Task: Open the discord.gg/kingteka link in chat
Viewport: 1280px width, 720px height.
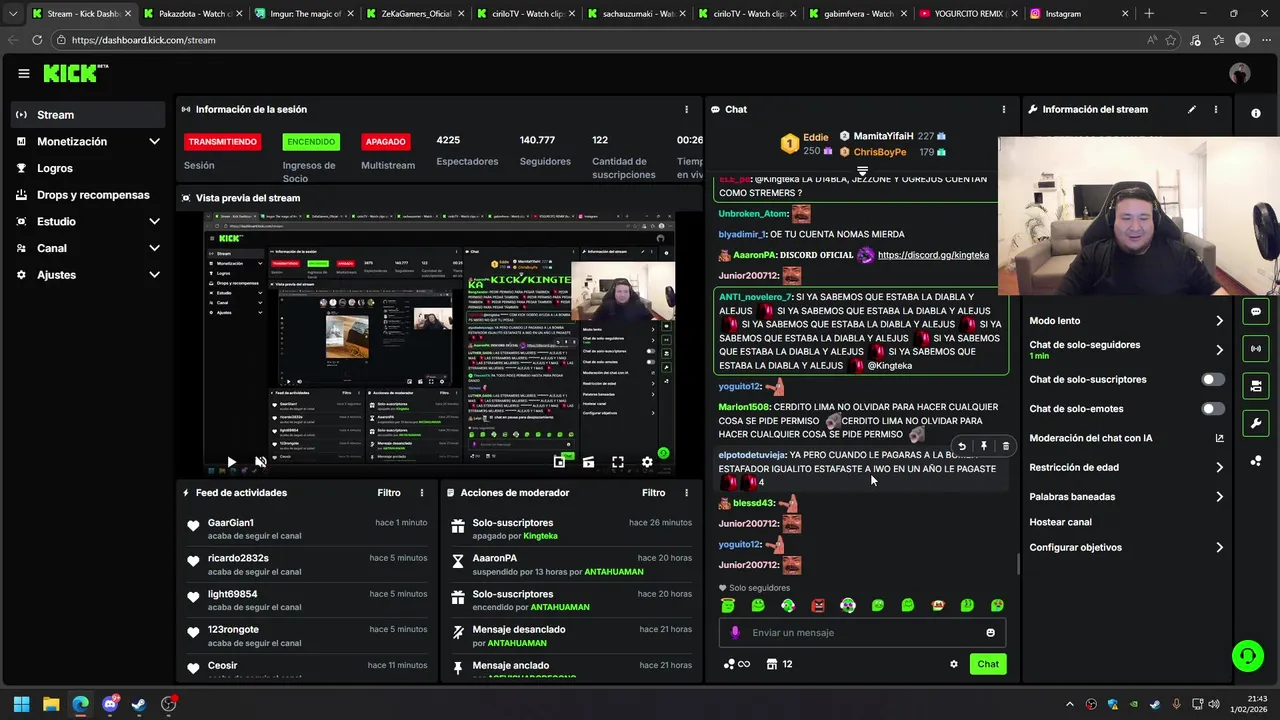Action: coord(933,255)
